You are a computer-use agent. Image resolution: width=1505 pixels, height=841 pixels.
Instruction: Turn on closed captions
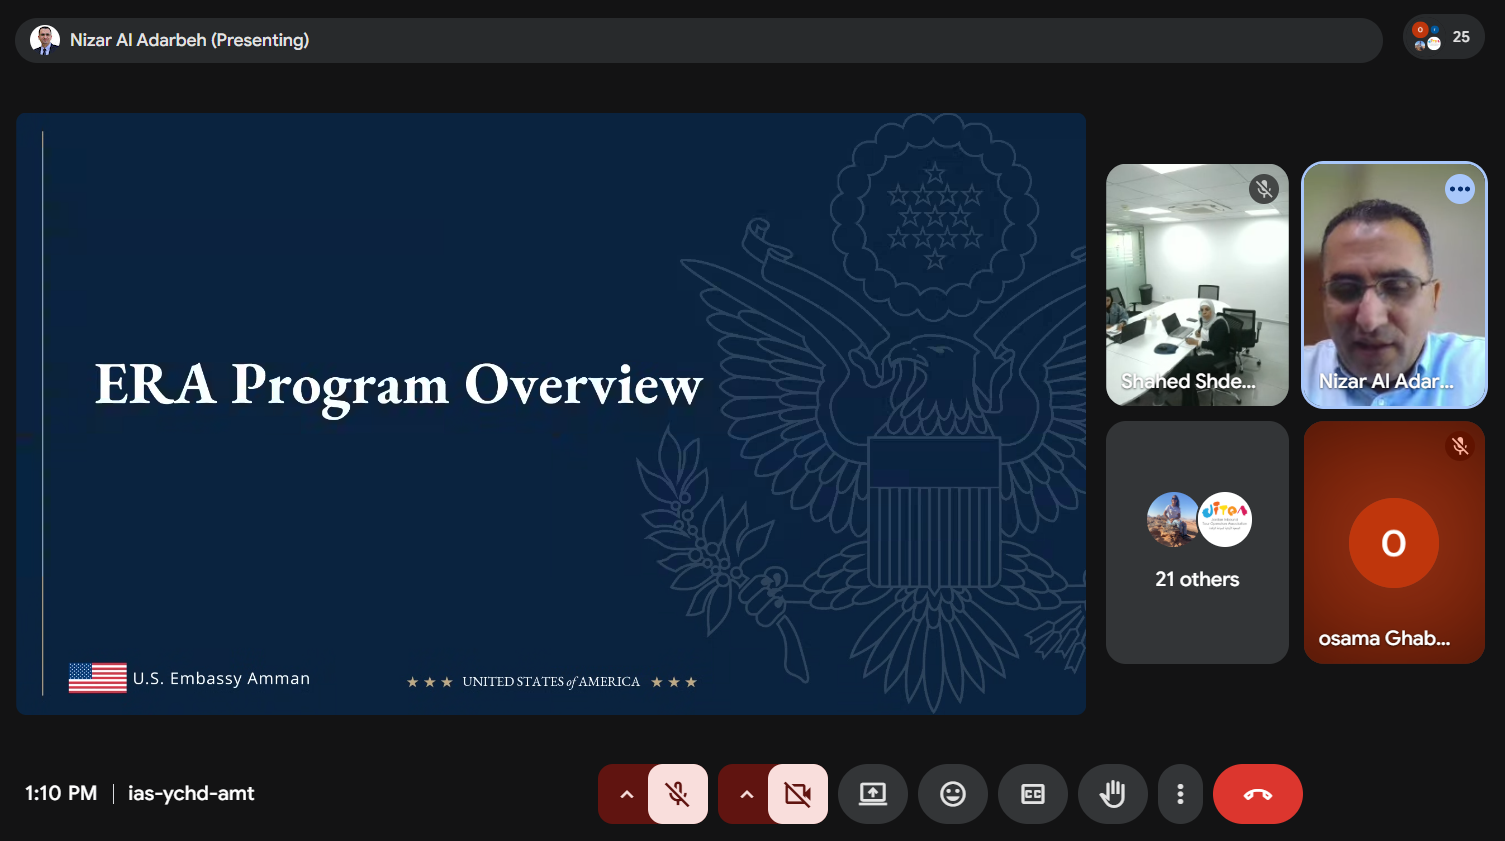click(1033, 794)
